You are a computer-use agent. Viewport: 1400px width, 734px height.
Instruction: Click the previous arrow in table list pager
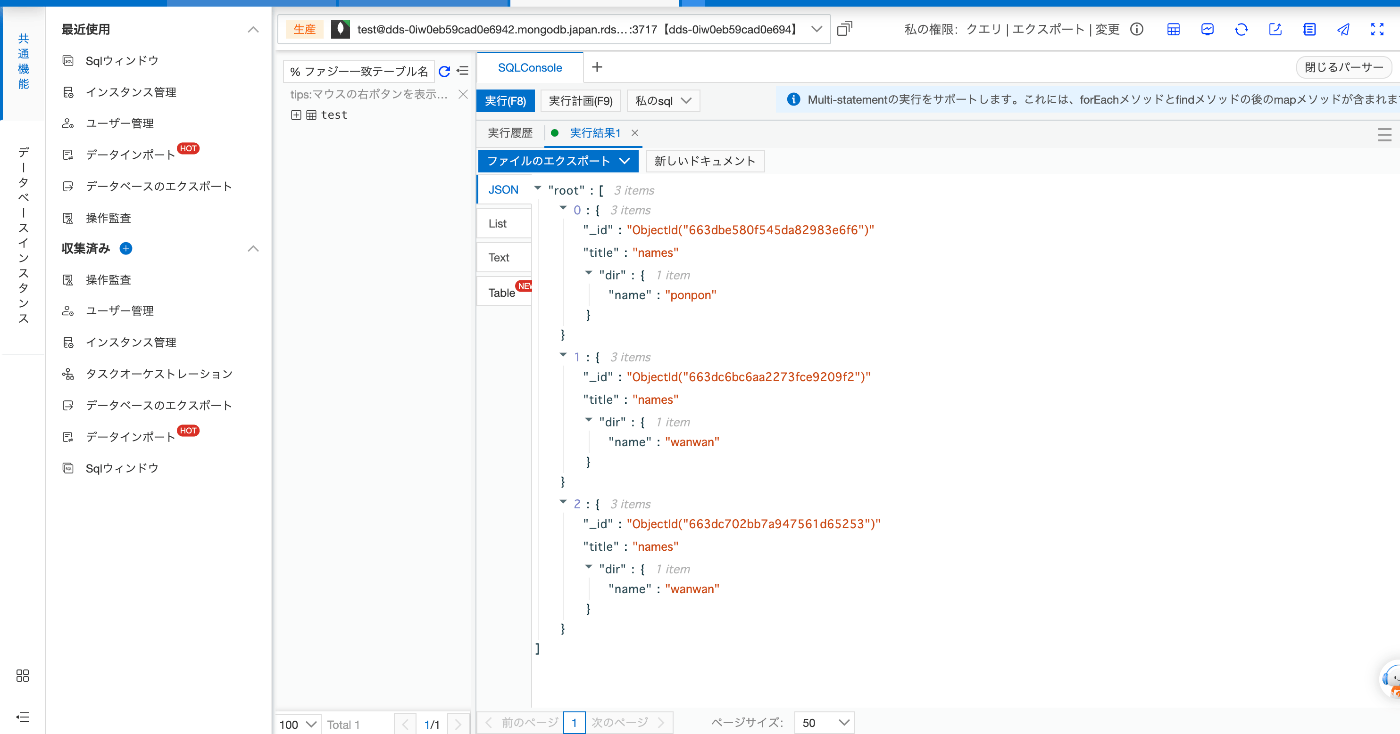(x=405, y=724)
